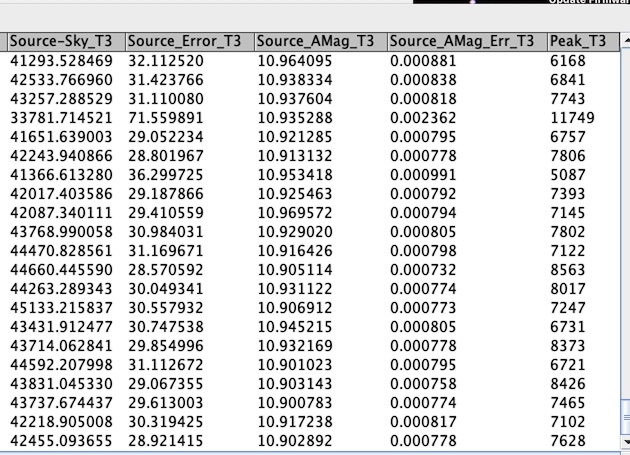Click the Source-Sky_T3 column header
Viewport: 630px width, 455px height.
click(x=65, y=41)
